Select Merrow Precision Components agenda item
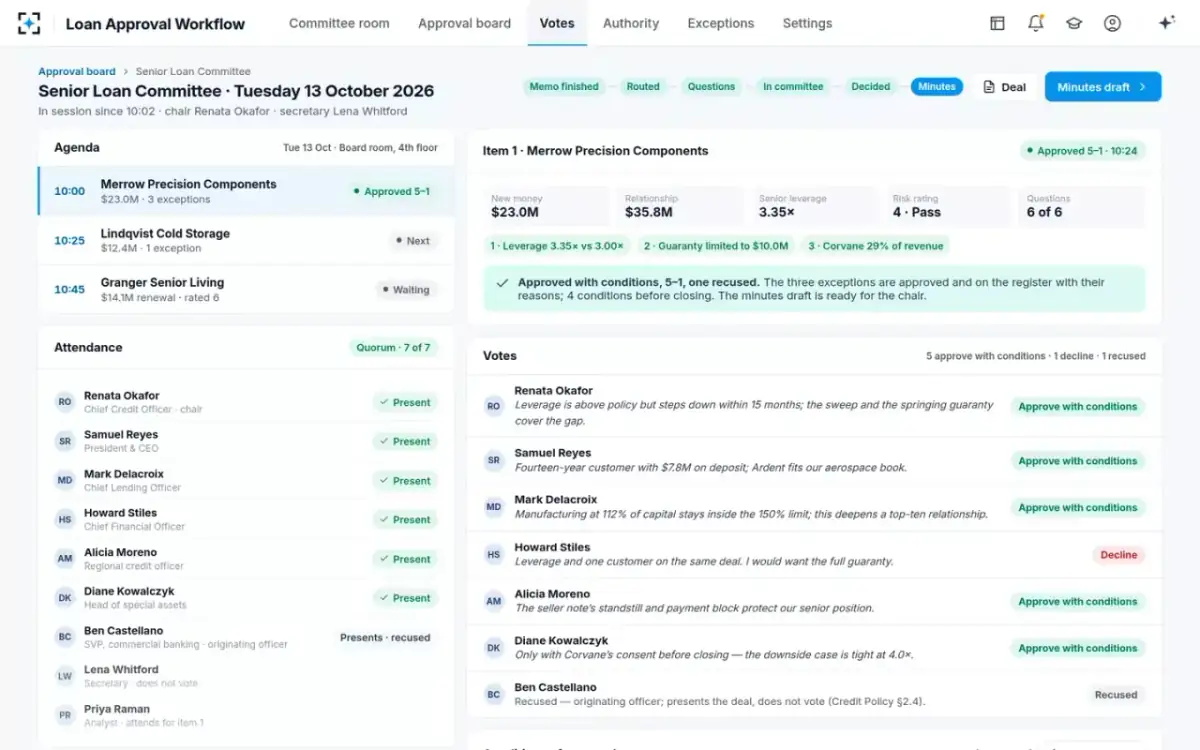This screenshot has height=750, width=1200. tap(246, 191)
